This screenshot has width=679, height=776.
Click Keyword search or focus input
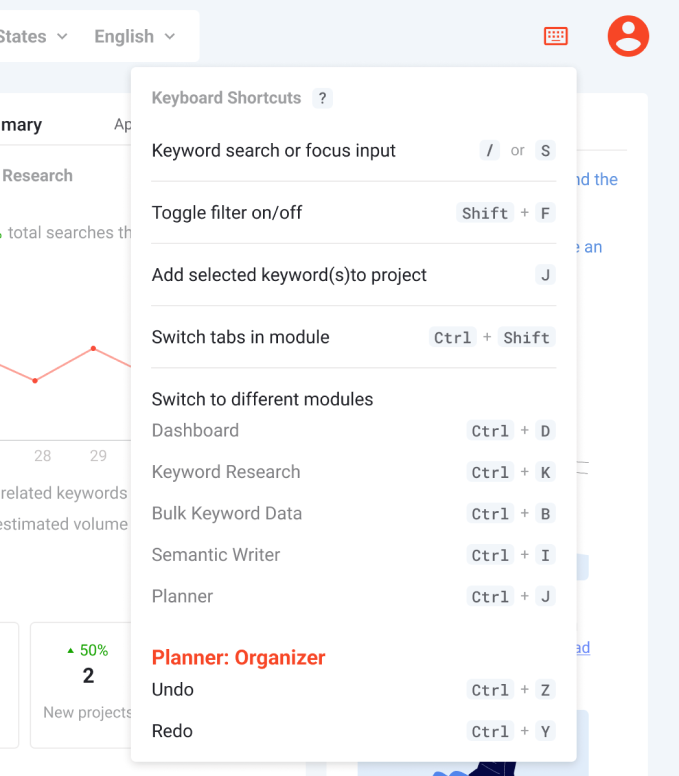[x=274, y=150]
